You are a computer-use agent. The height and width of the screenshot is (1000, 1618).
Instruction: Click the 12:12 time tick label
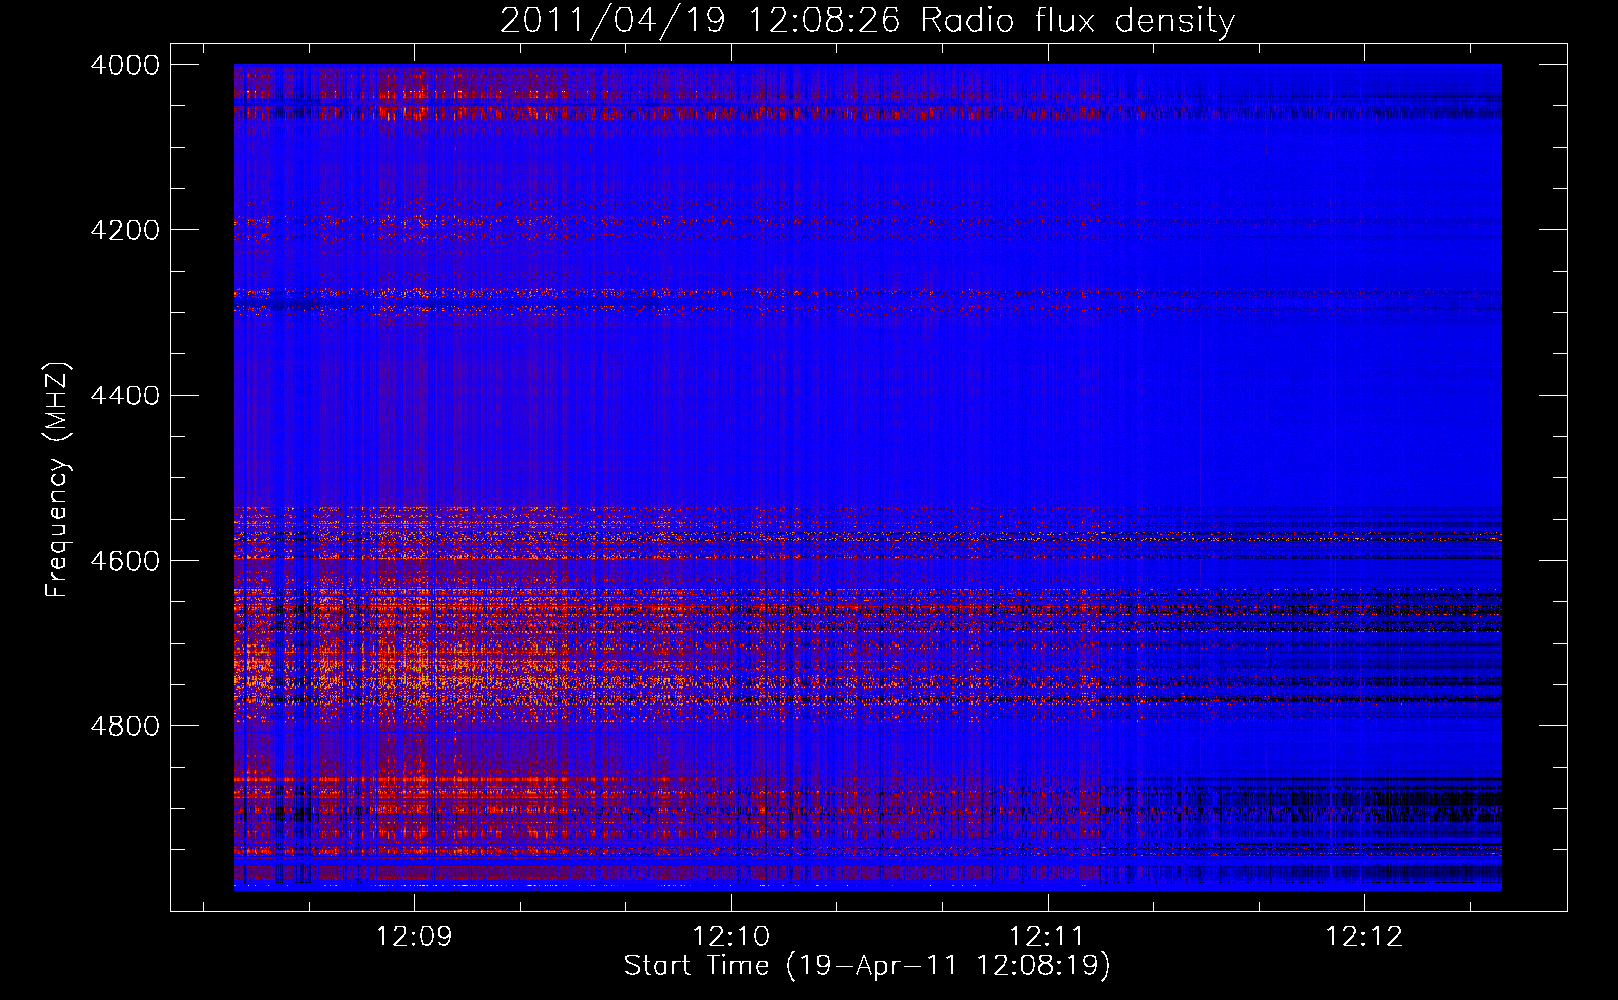click(x=1364, y=937)
